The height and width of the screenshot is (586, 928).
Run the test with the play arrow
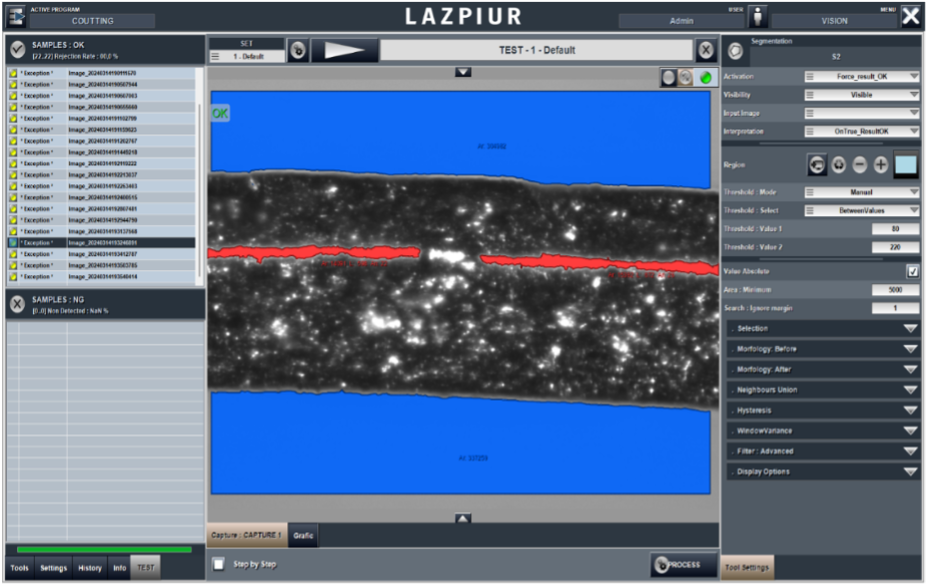344,51
